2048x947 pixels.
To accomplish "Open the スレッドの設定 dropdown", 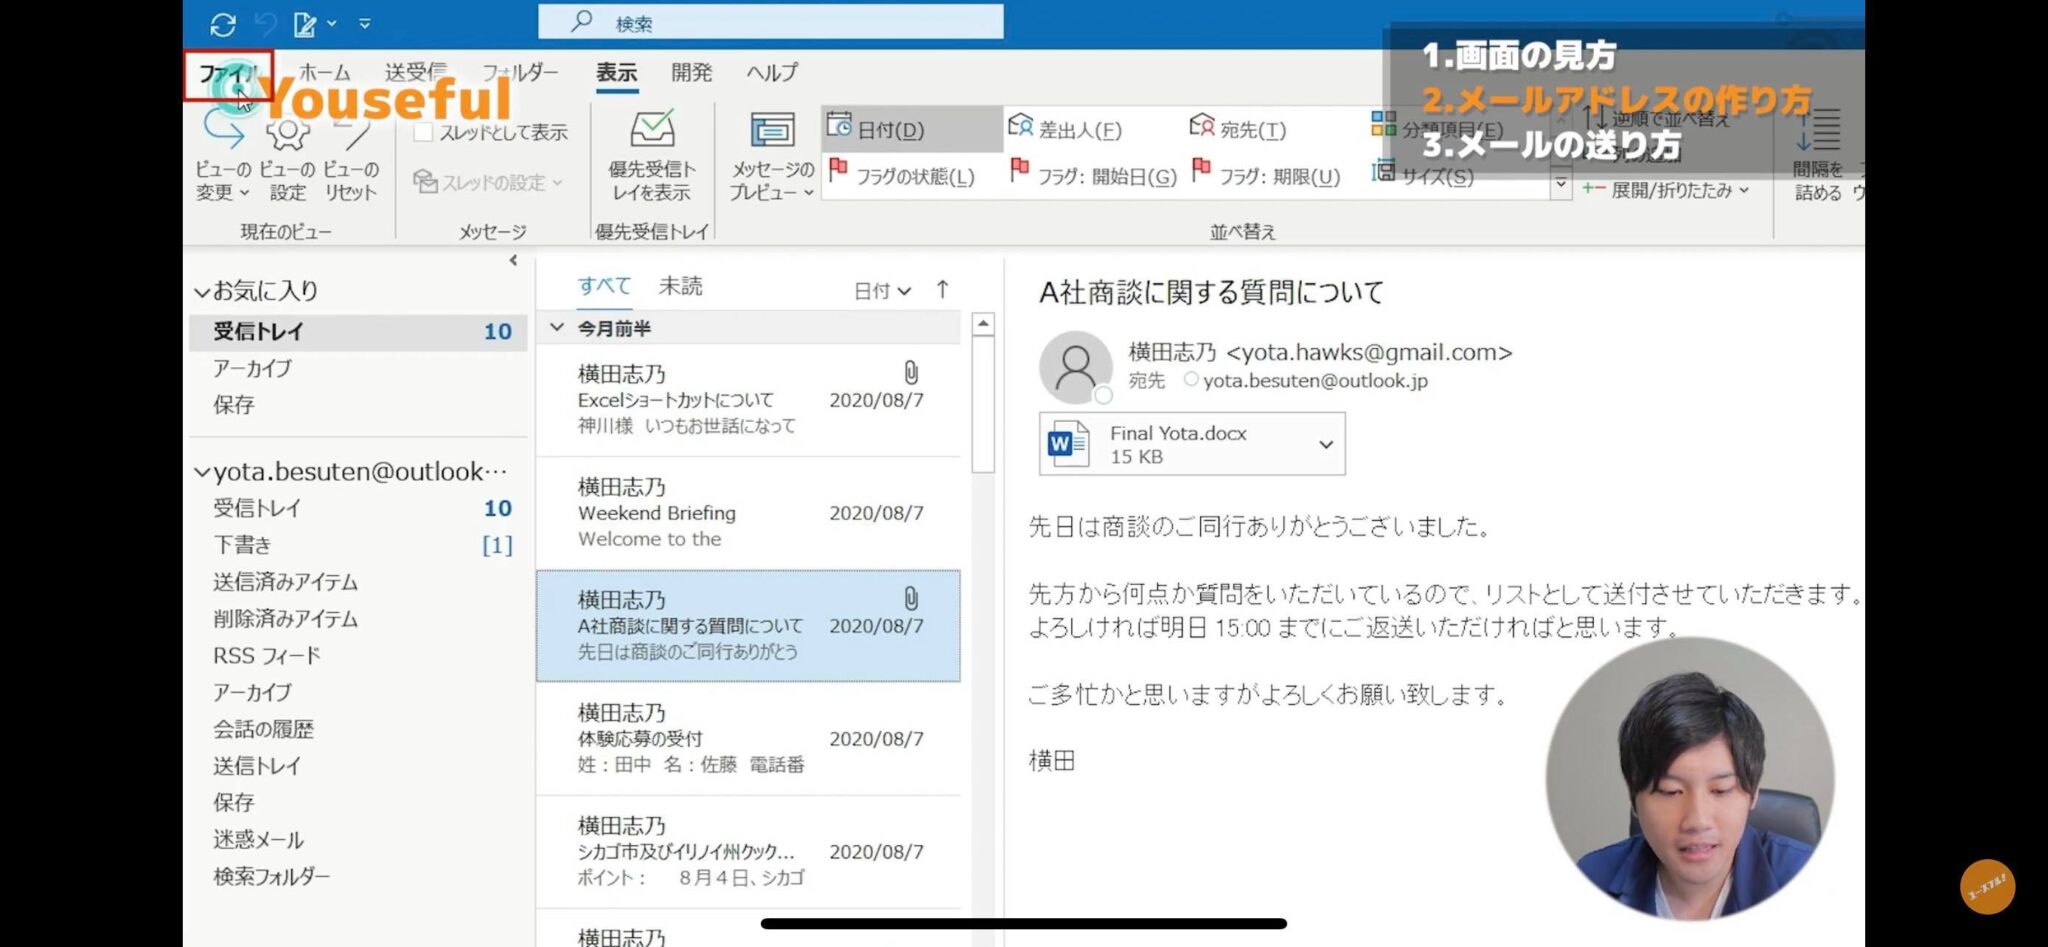I will pos(489,182).
